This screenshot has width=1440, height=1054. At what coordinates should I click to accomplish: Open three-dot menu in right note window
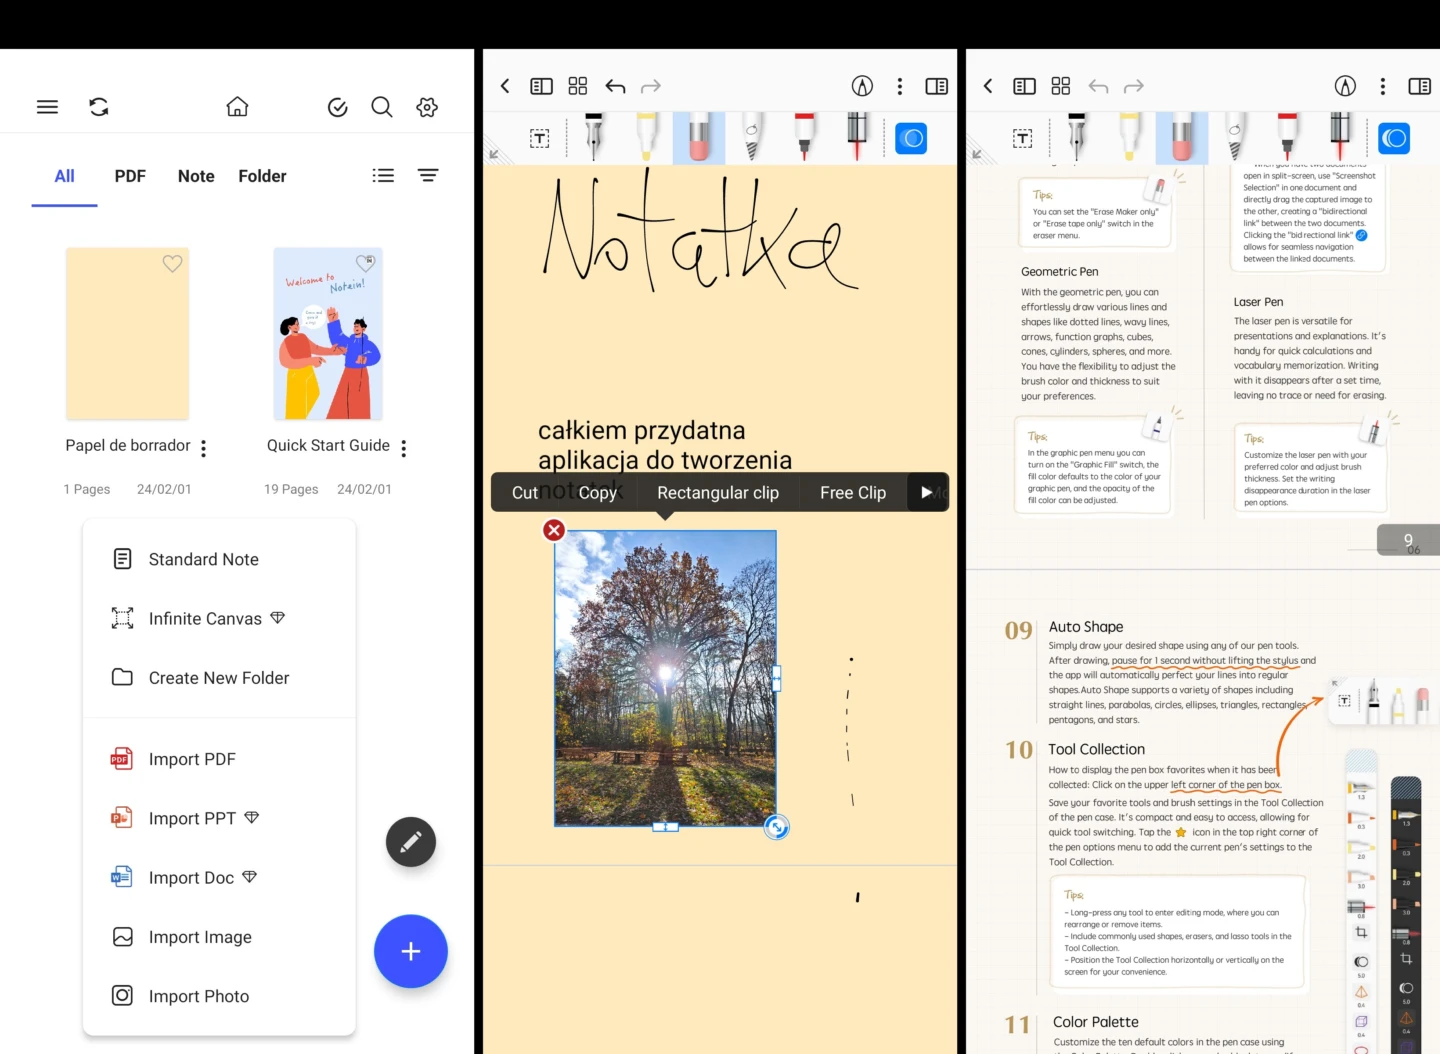click(x=1383, y=87)
